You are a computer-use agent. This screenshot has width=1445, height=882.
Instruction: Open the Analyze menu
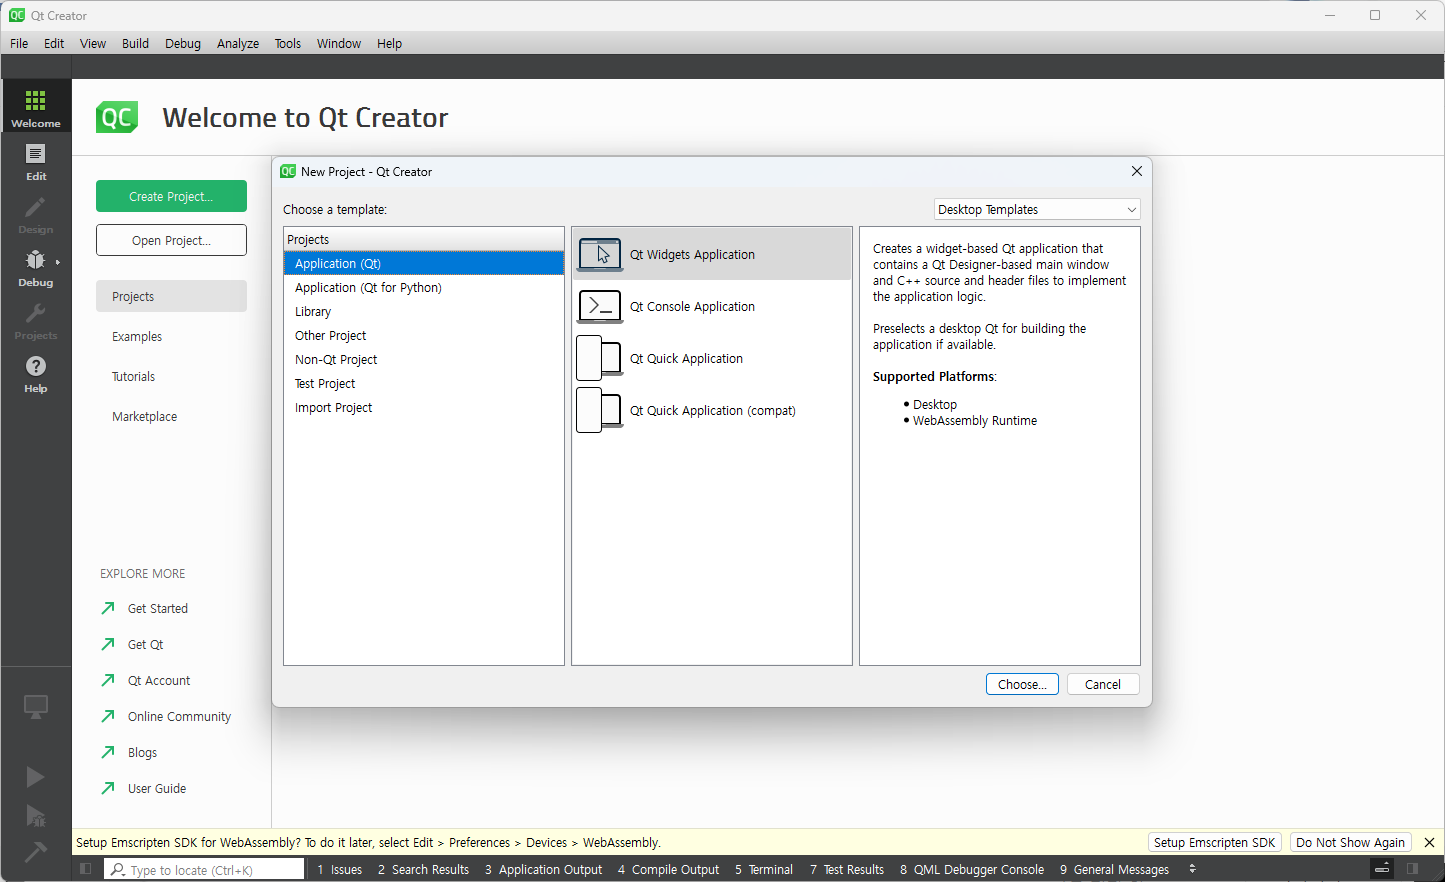238,43
